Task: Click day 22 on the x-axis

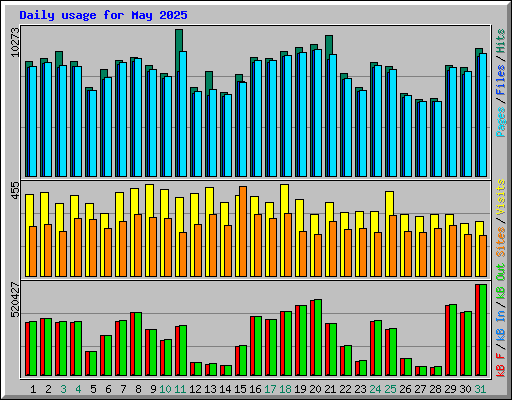Action: [x=345, y=389]
